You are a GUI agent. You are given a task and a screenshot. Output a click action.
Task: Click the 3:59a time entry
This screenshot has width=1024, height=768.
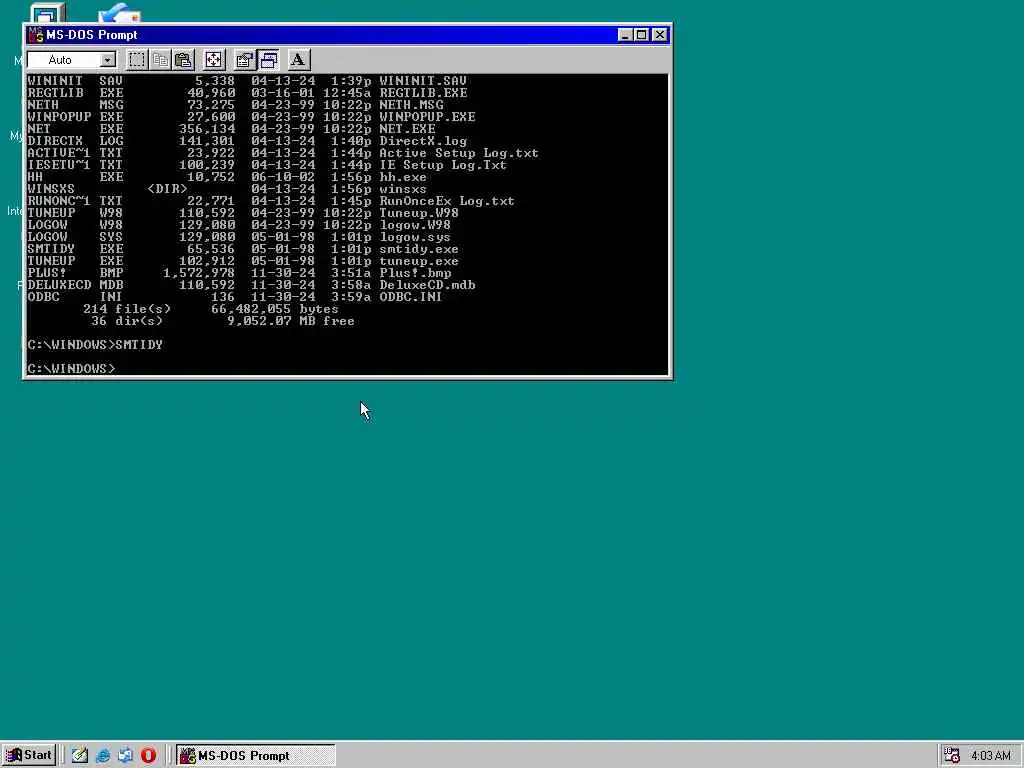(351, 296)
